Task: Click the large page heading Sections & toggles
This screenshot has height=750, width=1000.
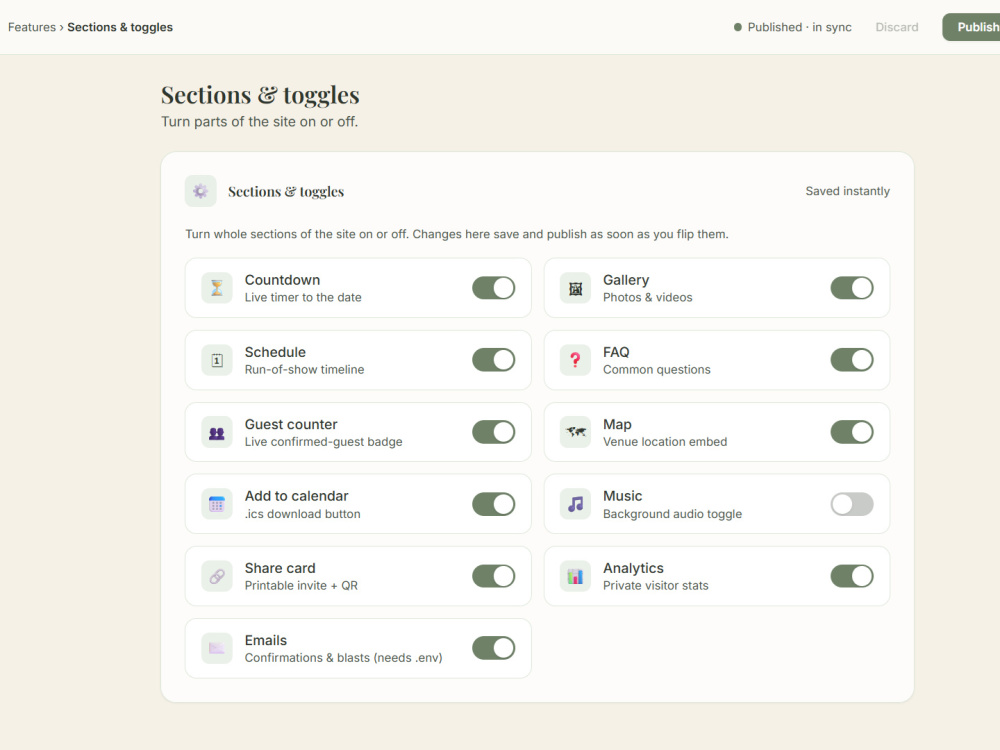Action: coord(260,95)
